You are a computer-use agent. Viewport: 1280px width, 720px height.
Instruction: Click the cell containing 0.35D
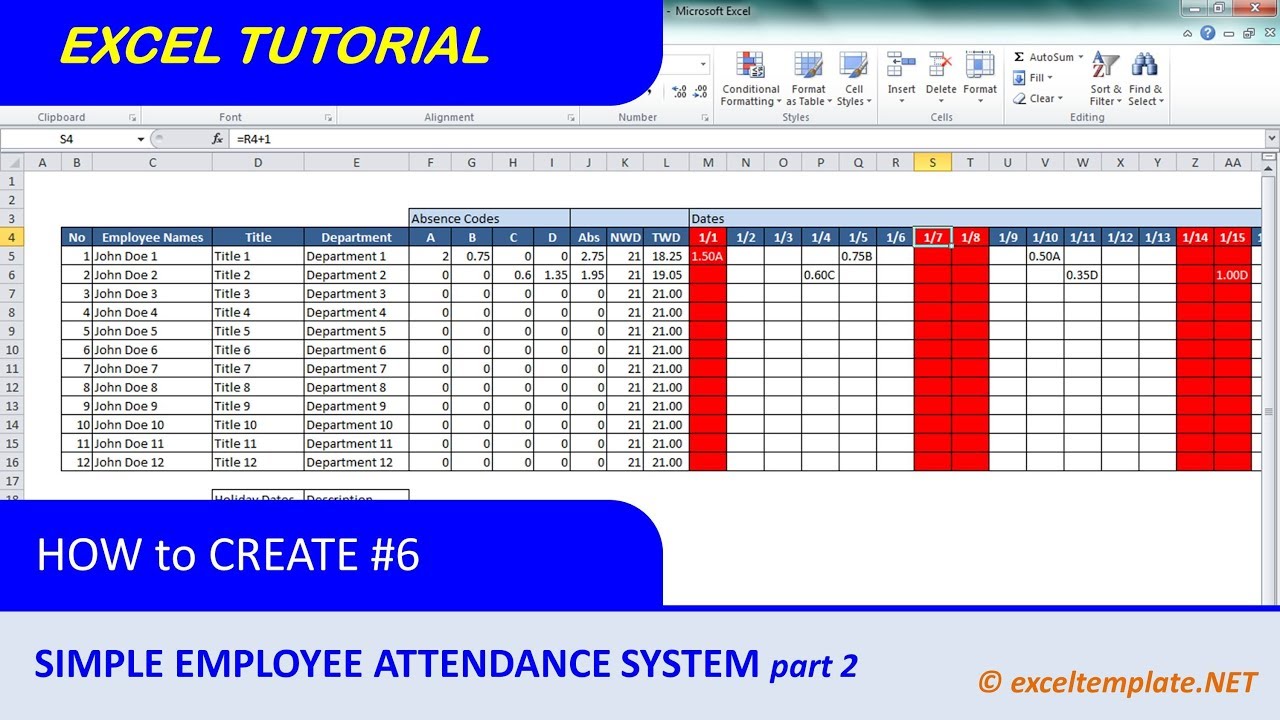1083,275
